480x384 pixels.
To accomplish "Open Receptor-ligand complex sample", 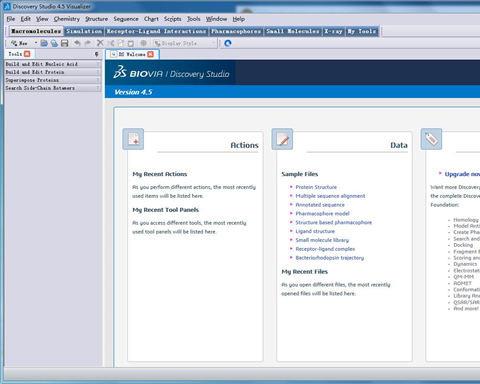I will click(325, 249).
